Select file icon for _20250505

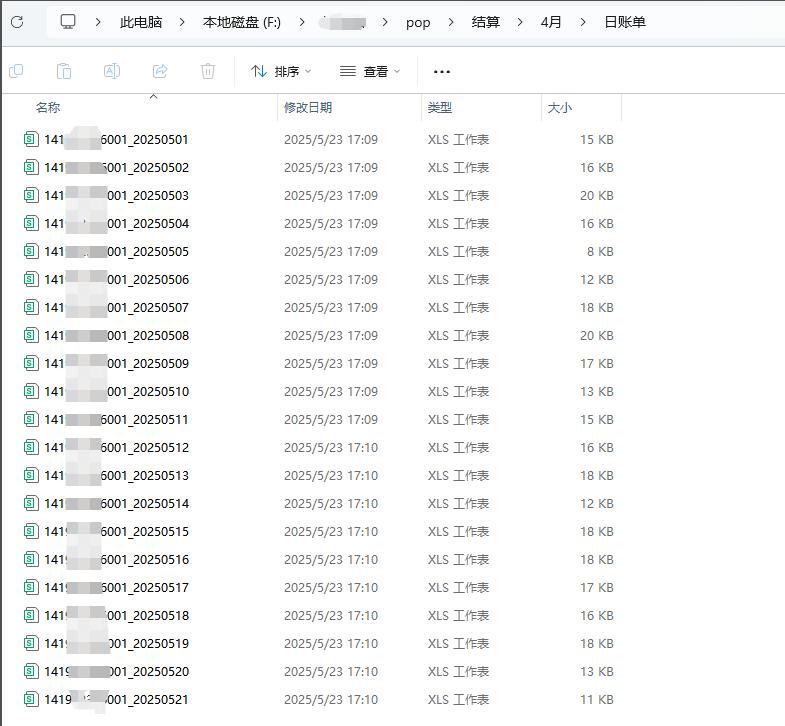(31, 251)
